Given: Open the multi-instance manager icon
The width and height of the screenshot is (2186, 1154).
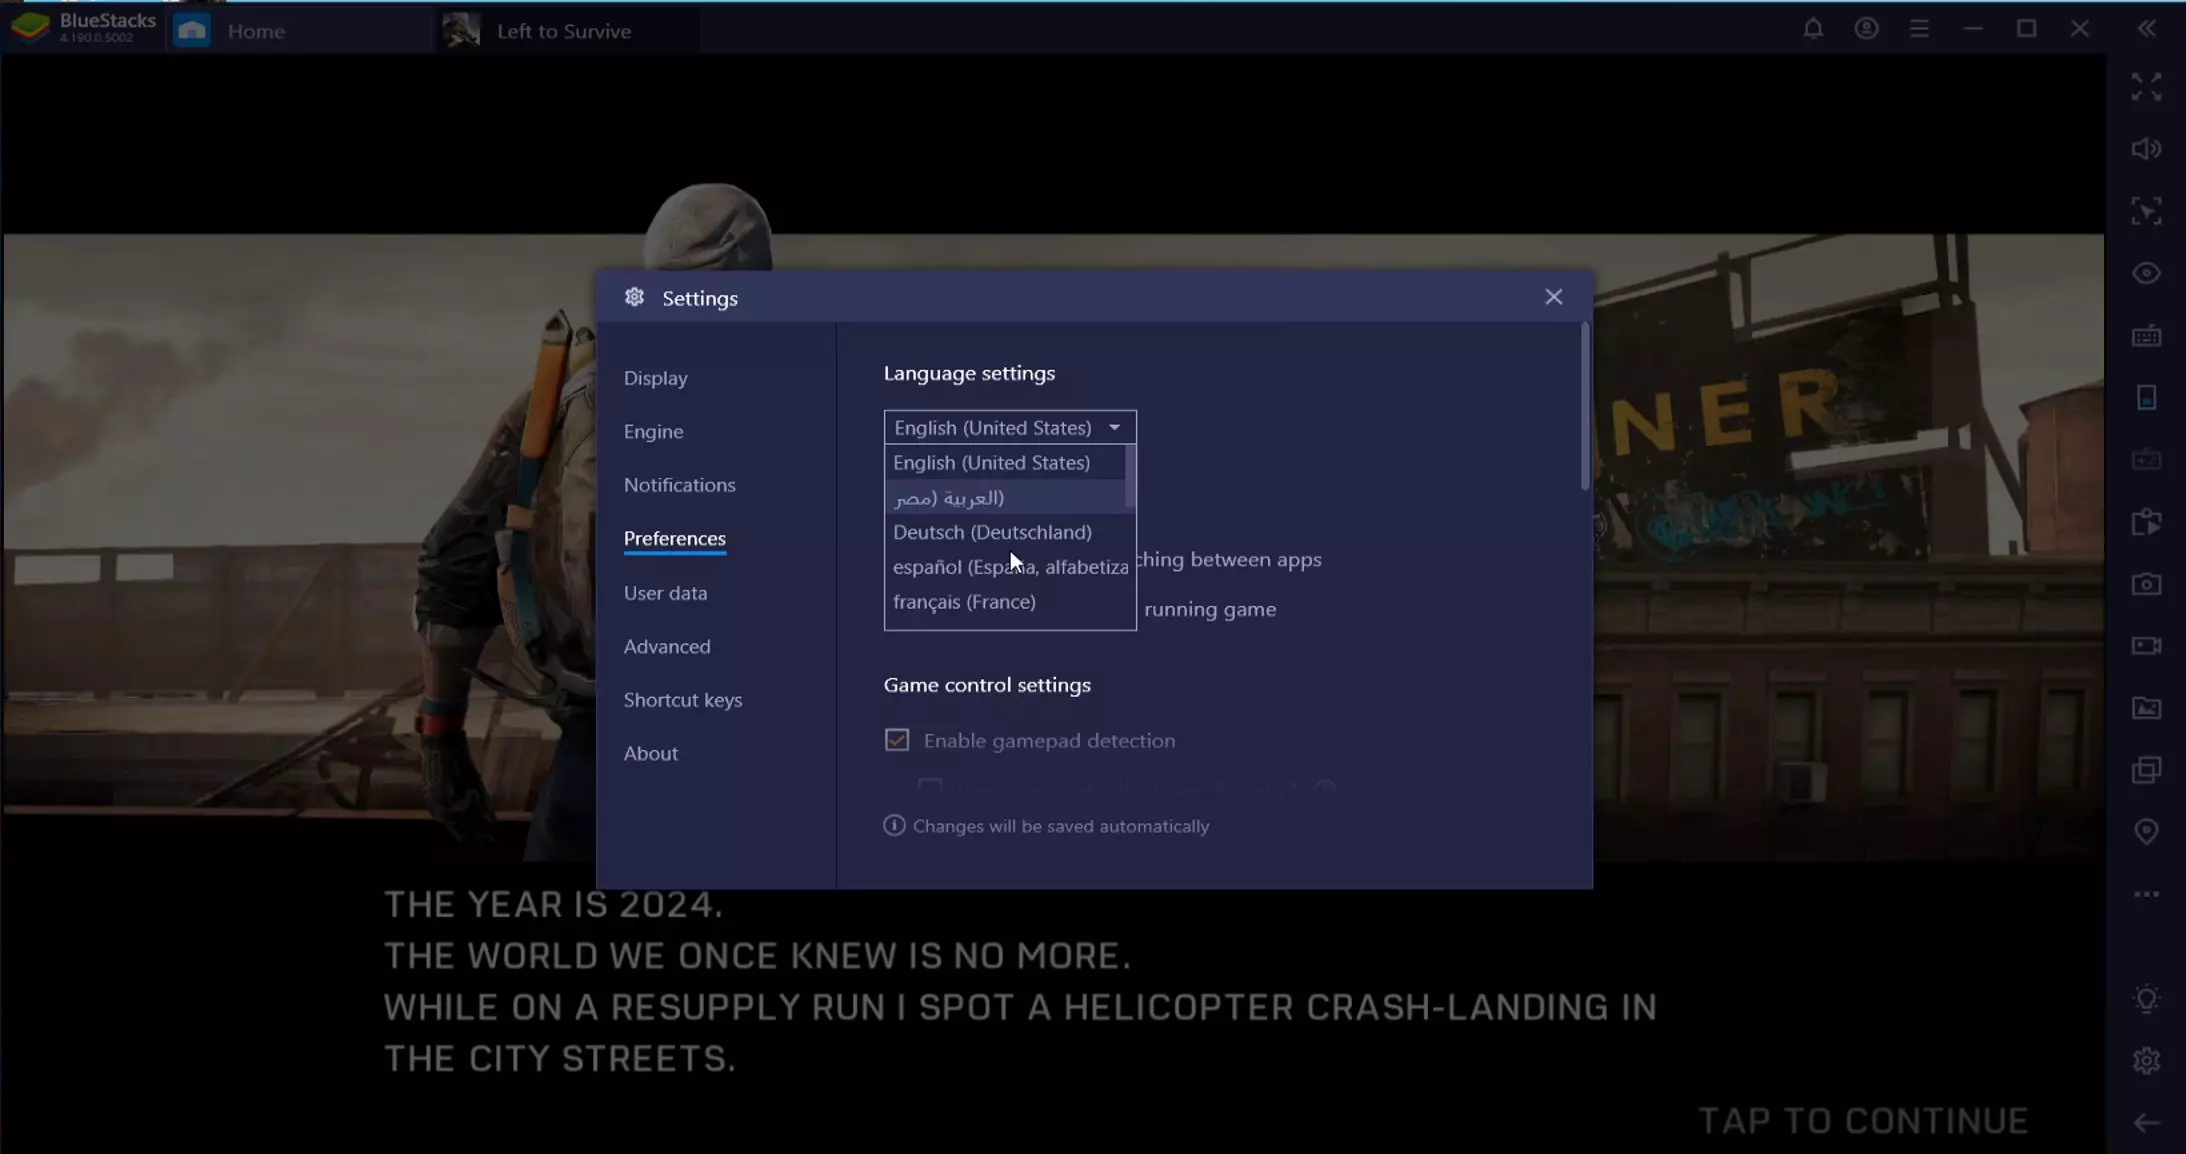Looking at the screenshot, I should 2146,770.
